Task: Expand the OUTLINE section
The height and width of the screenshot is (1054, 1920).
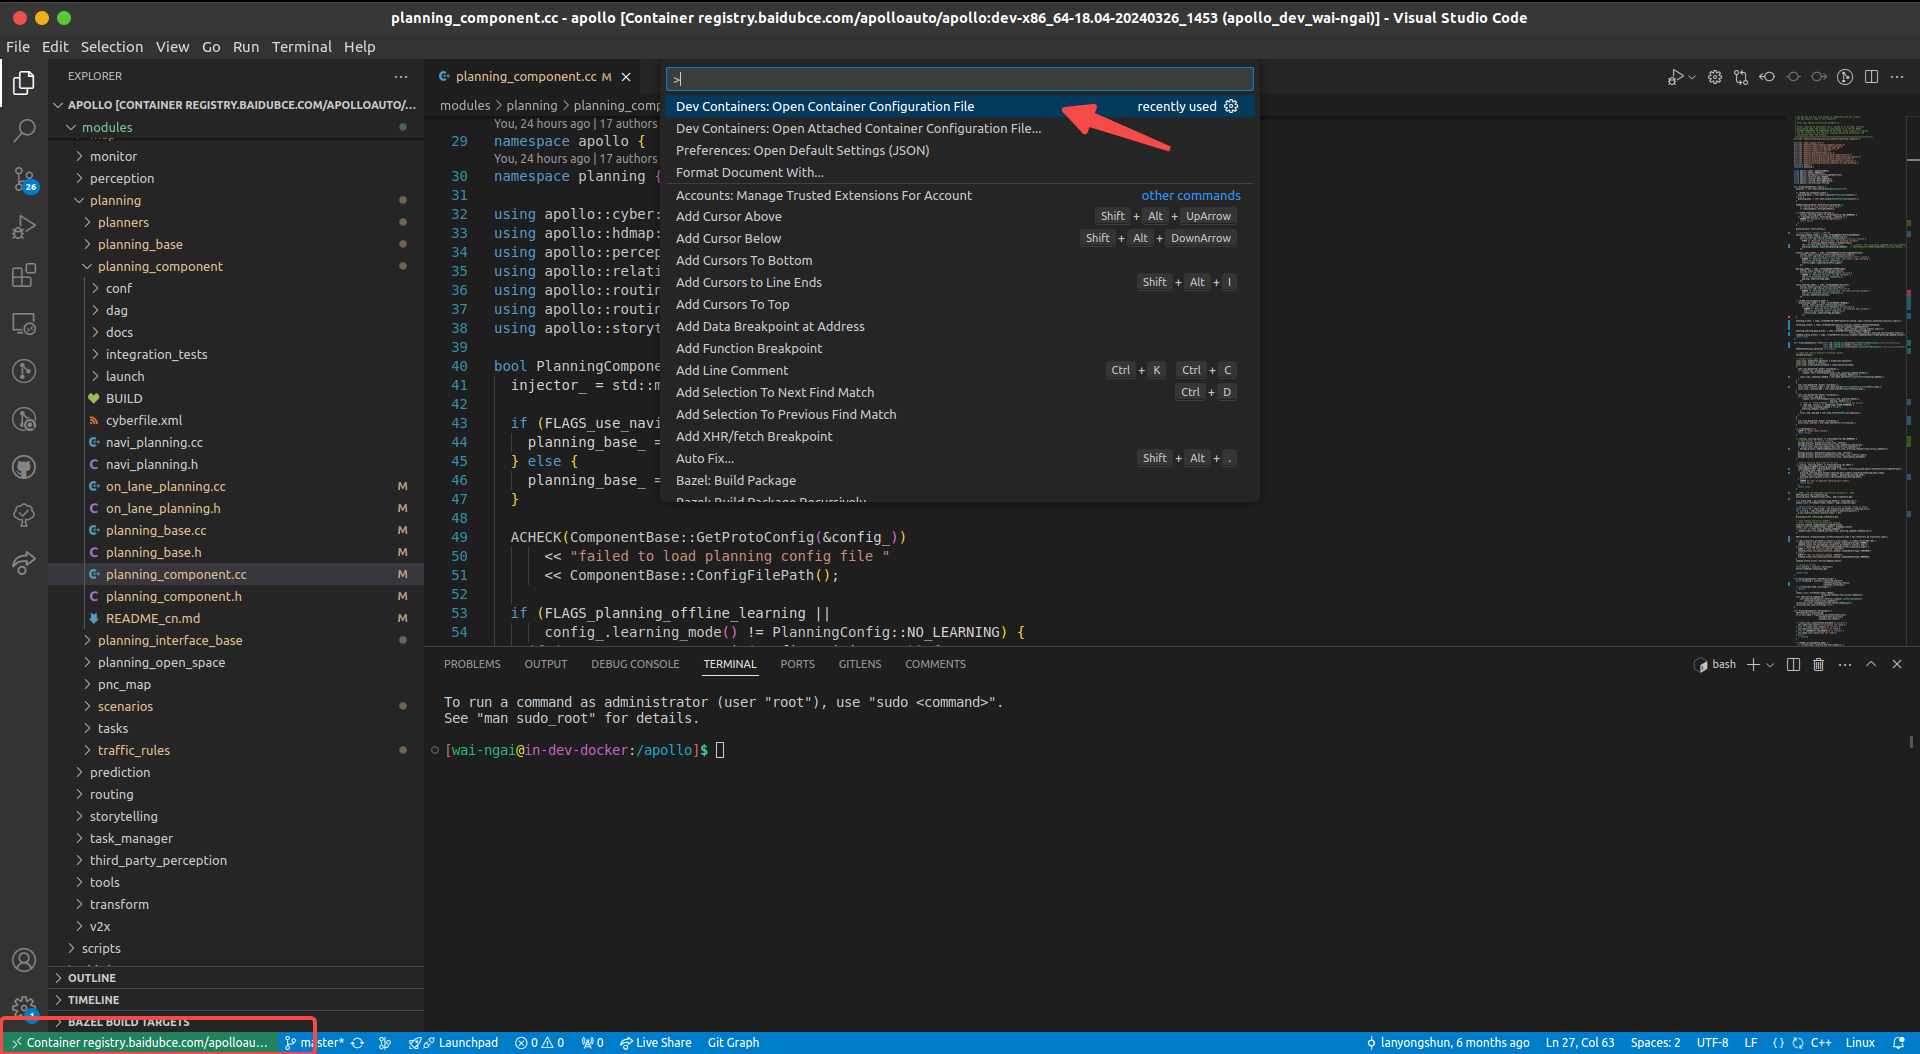Action: click(95, 978)
